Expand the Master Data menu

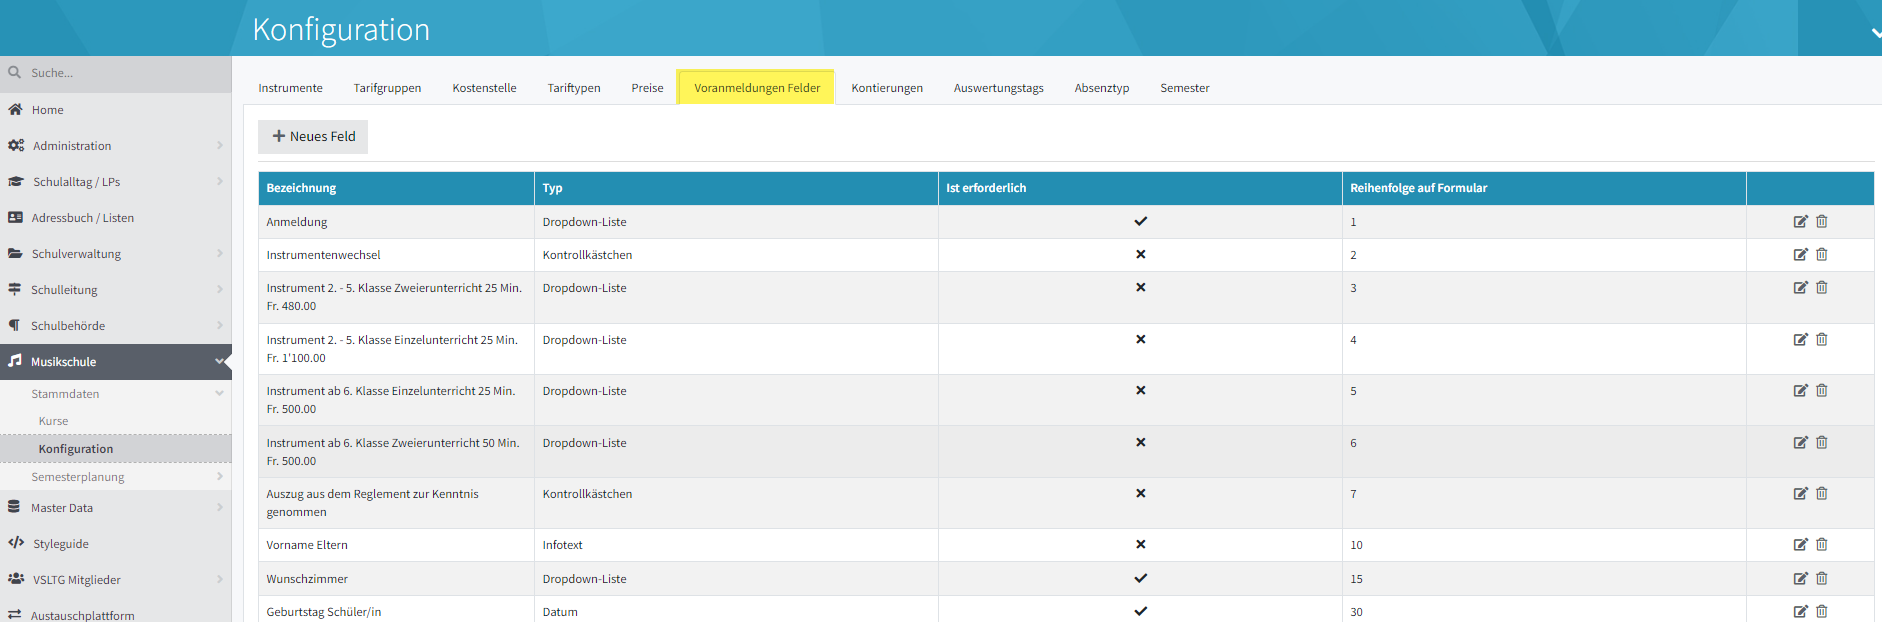219,508
